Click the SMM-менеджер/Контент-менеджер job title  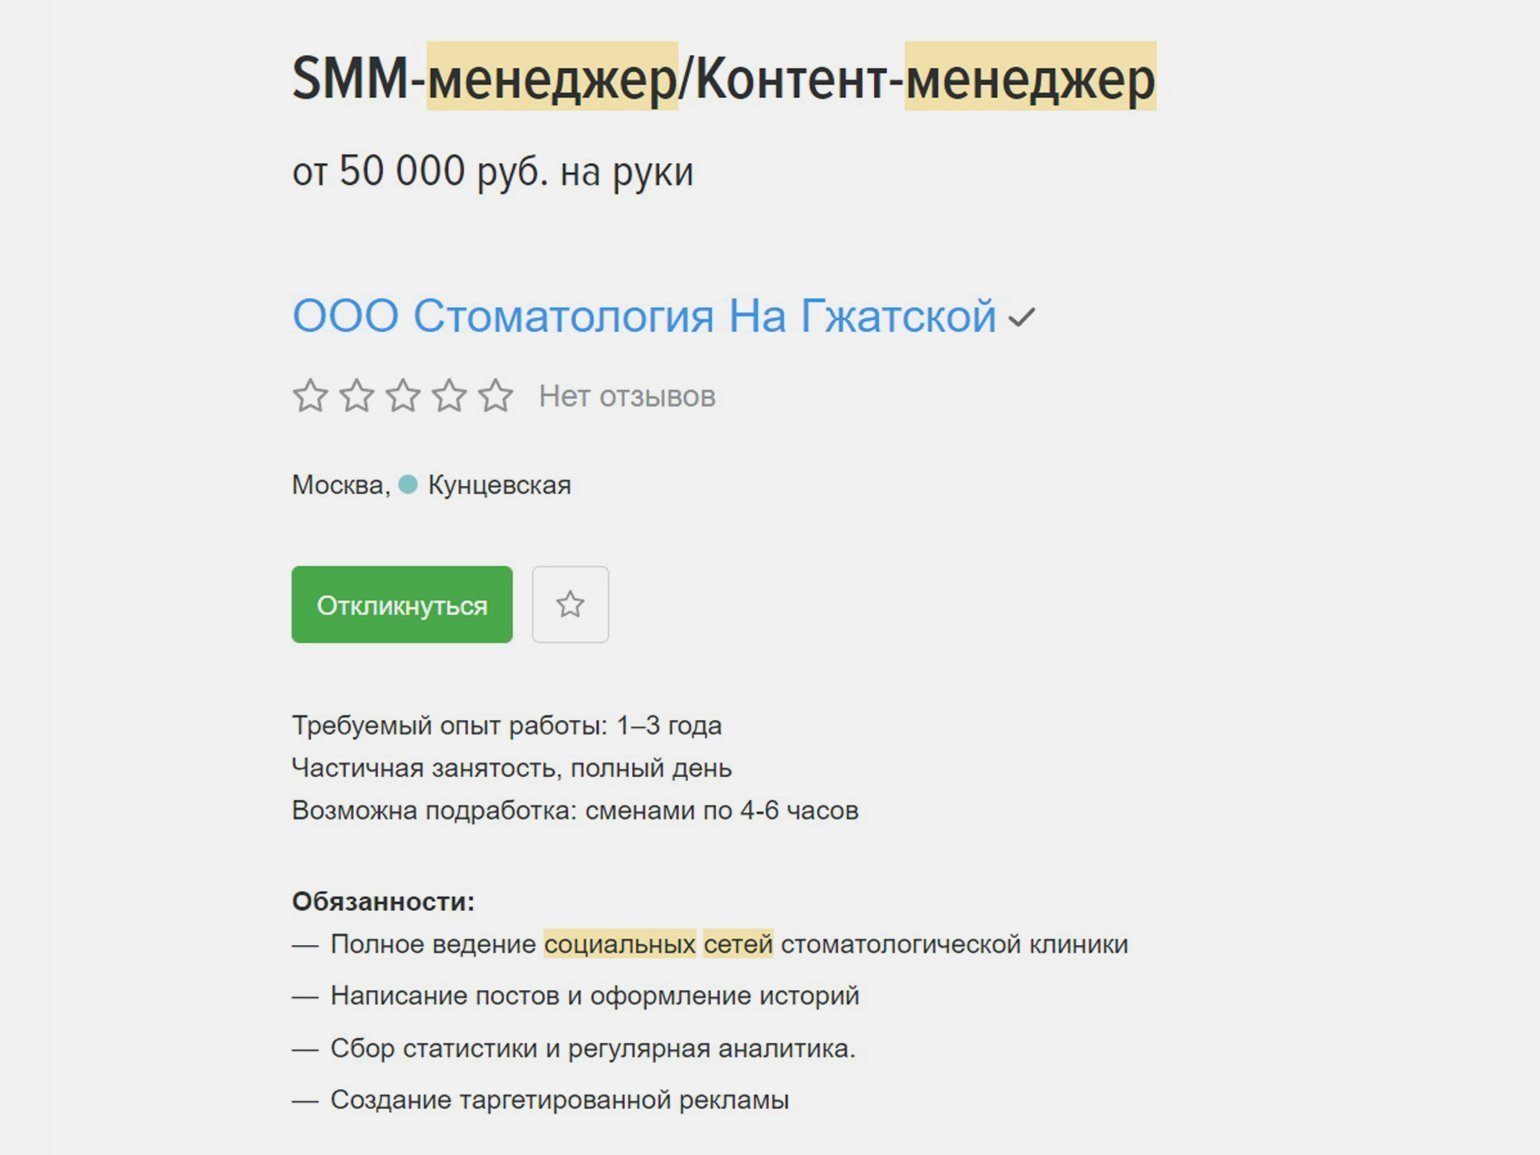723,78
